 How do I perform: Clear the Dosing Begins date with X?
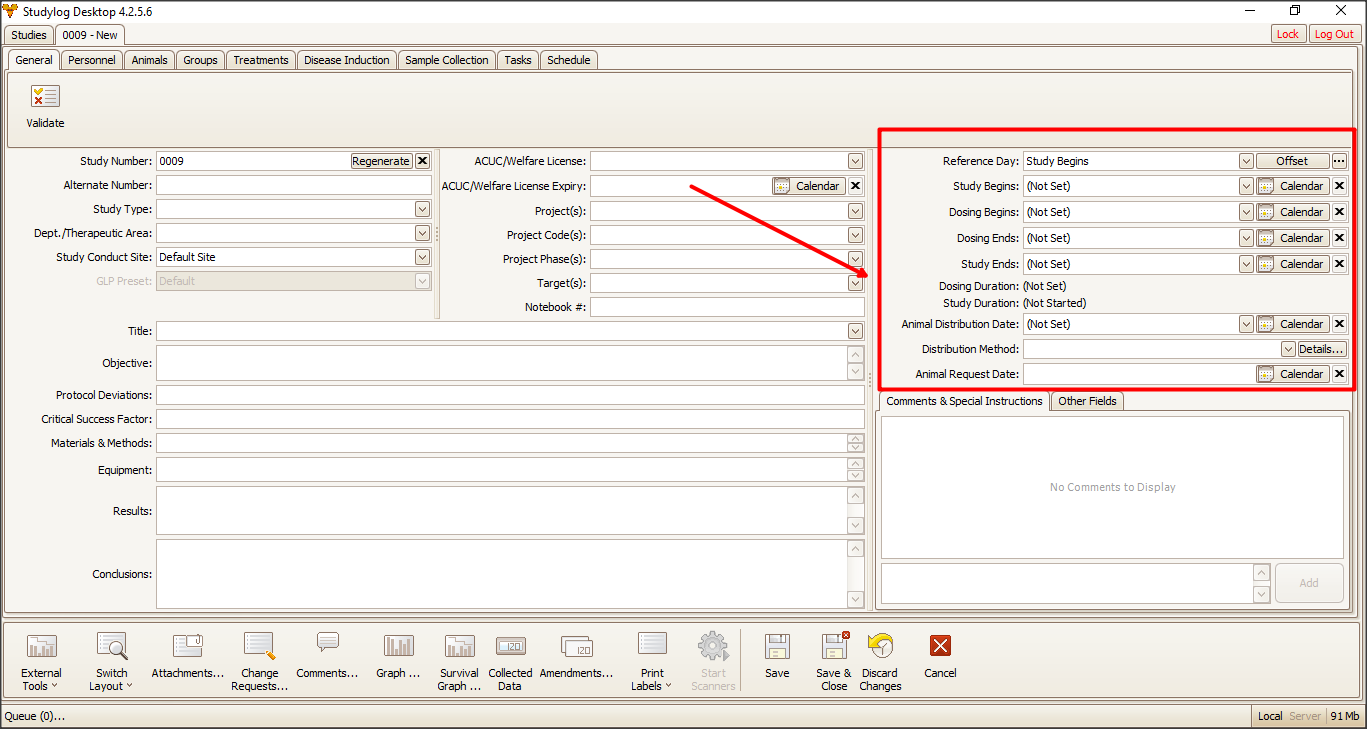click(1340, 212)
